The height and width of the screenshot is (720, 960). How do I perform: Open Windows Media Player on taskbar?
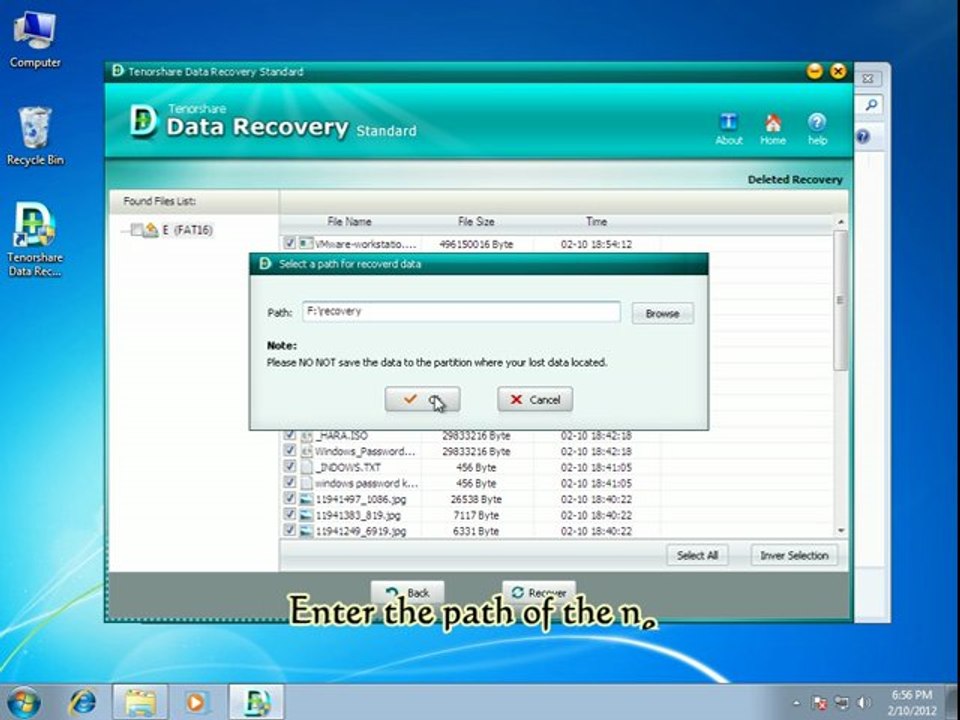click(x=196, y=702)
